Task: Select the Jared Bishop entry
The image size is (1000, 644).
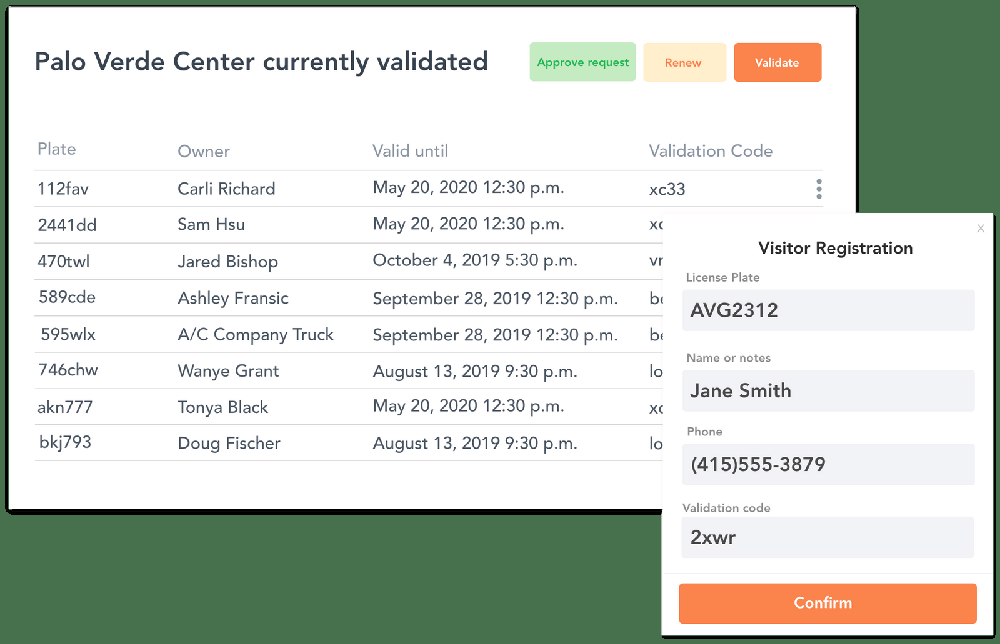Action: (228, 260)
